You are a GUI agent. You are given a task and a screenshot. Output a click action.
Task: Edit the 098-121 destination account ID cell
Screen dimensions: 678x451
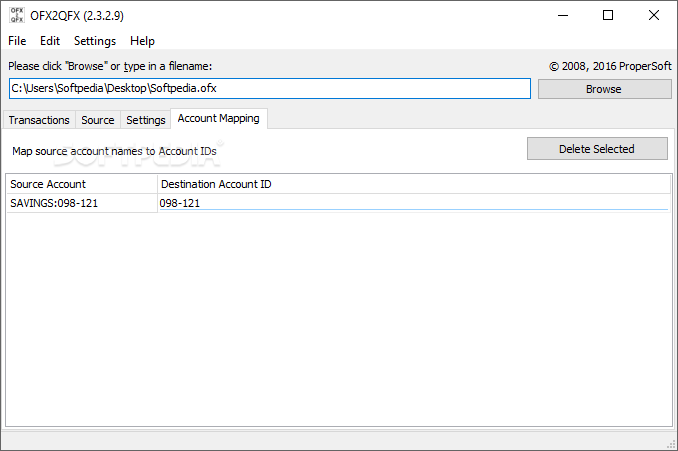coord(414,203)
